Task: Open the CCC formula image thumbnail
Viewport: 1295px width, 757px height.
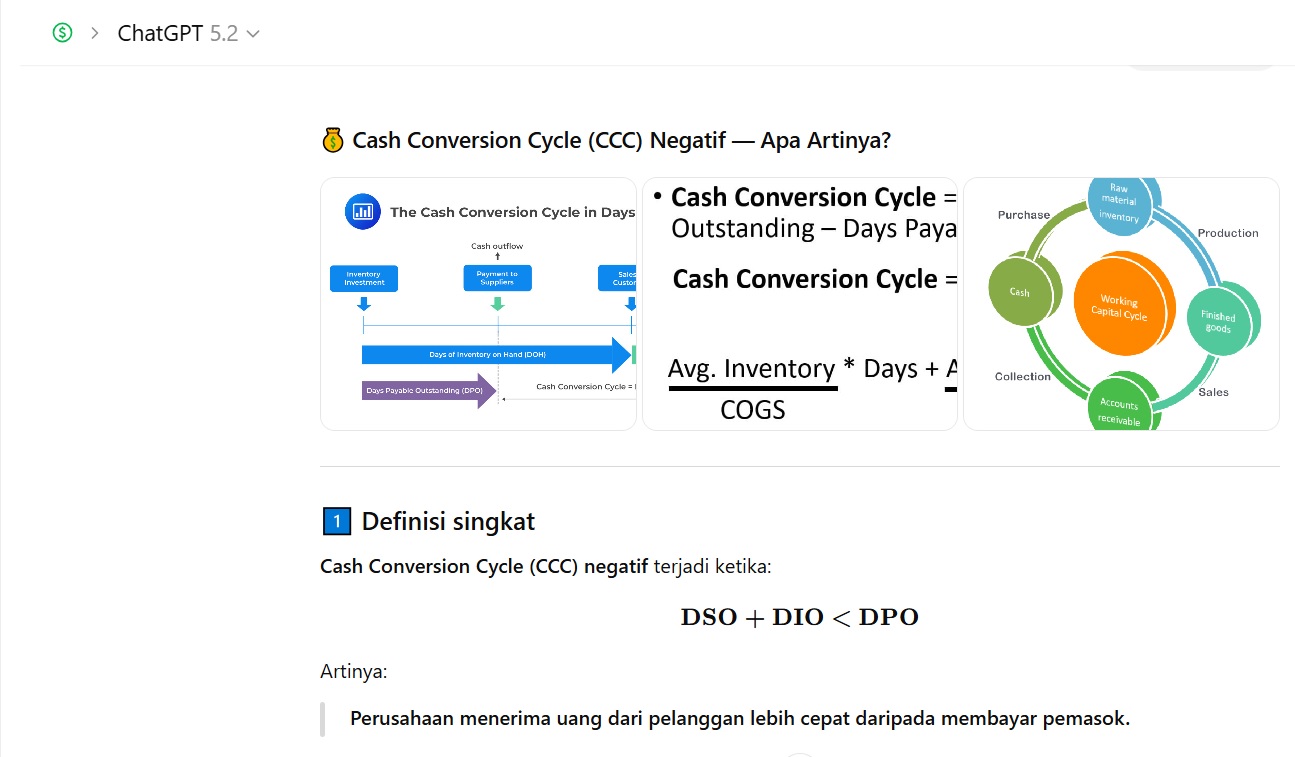Action: pyautogui.click(x=799, y=304)
